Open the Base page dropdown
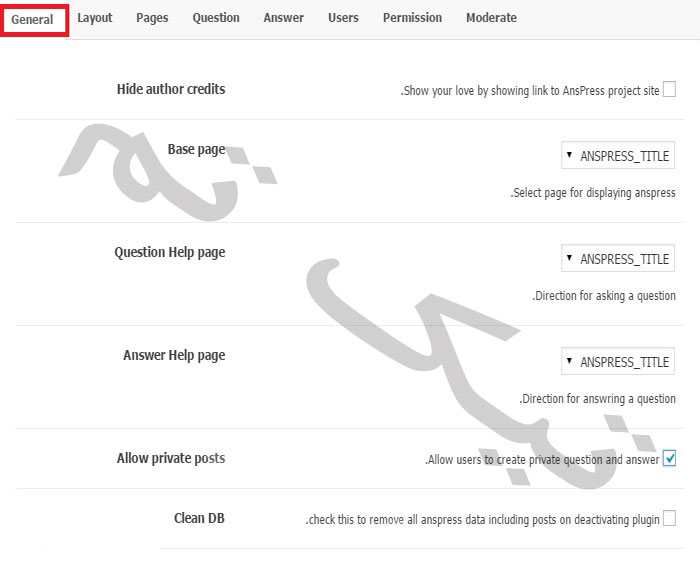Viewport: 700px width, 562px height. (x=618, y=155)
